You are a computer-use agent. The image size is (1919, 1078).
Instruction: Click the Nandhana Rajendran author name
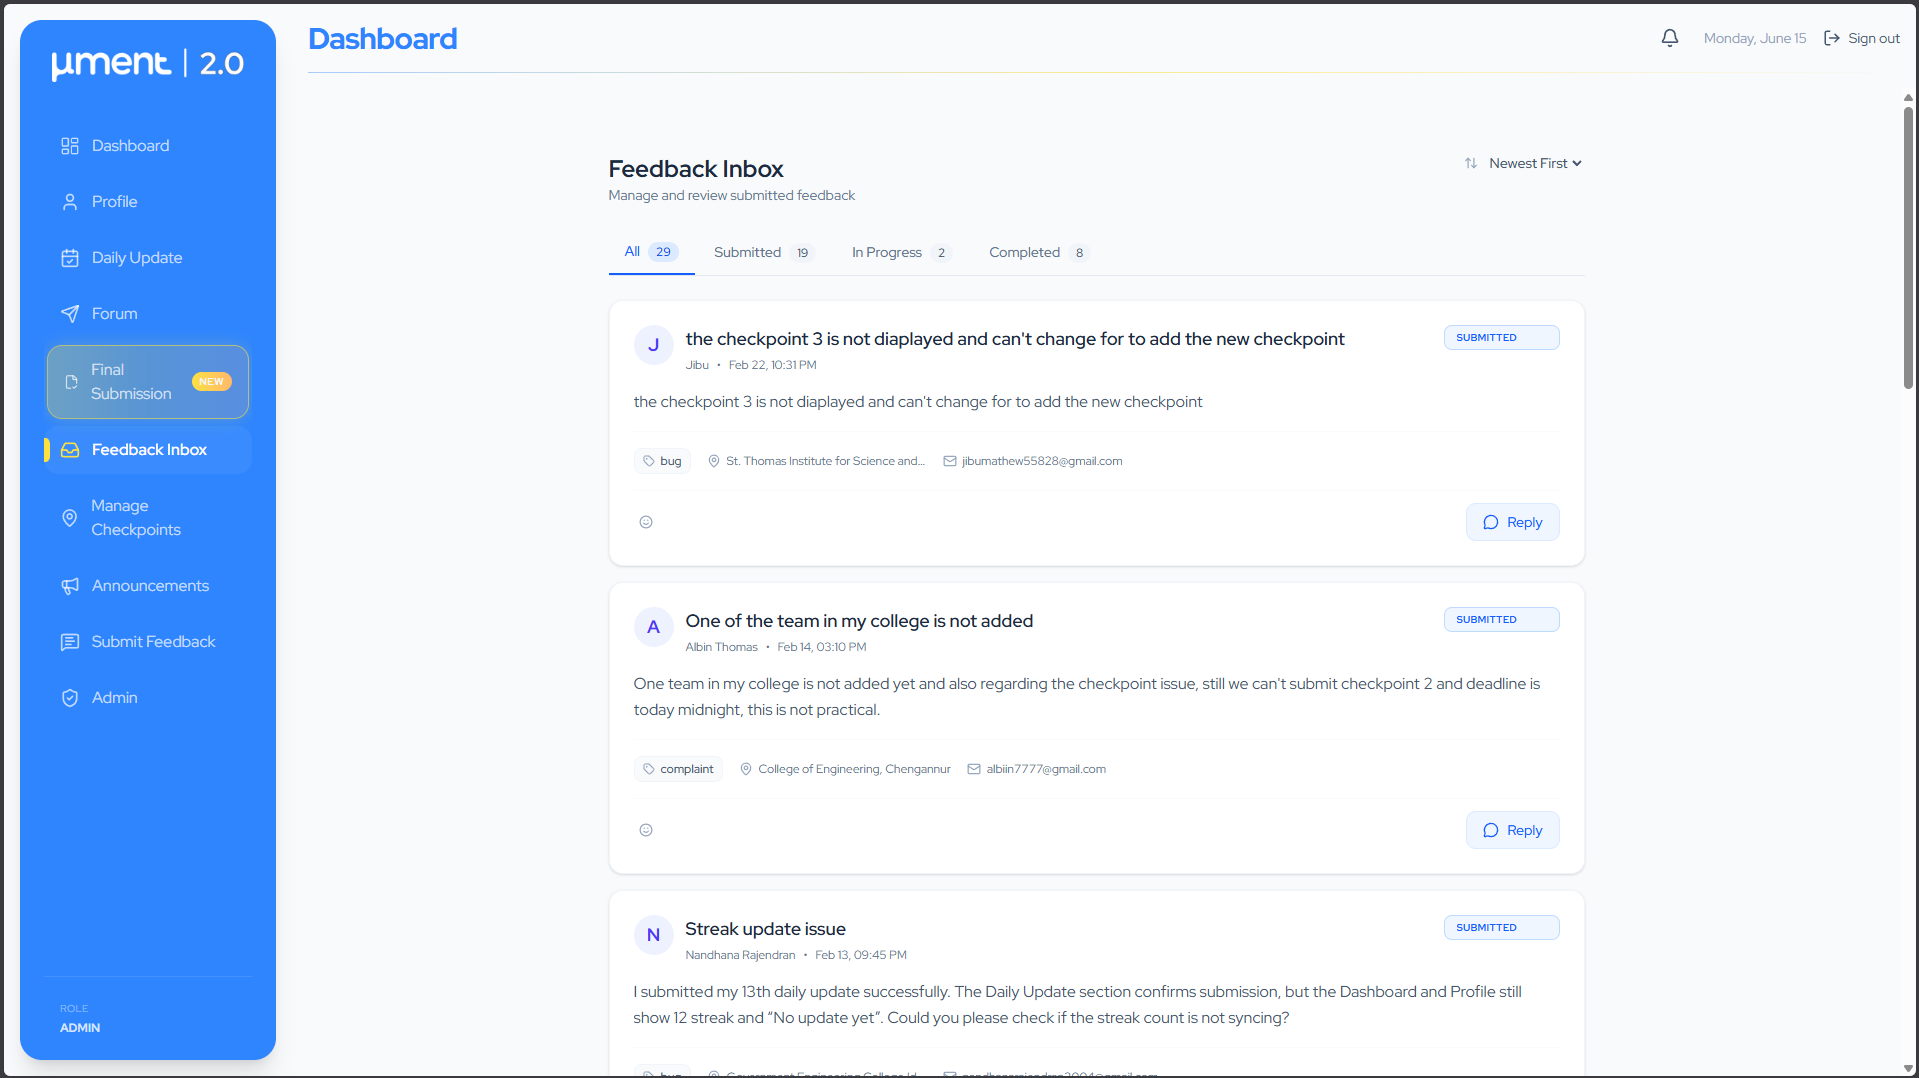740,955
